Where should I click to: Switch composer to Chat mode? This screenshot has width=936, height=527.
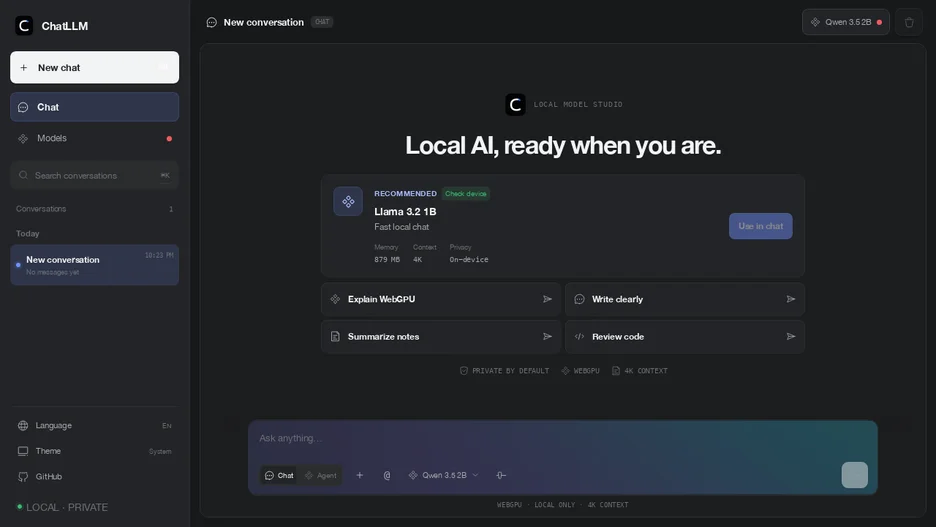tap(279, 476)
